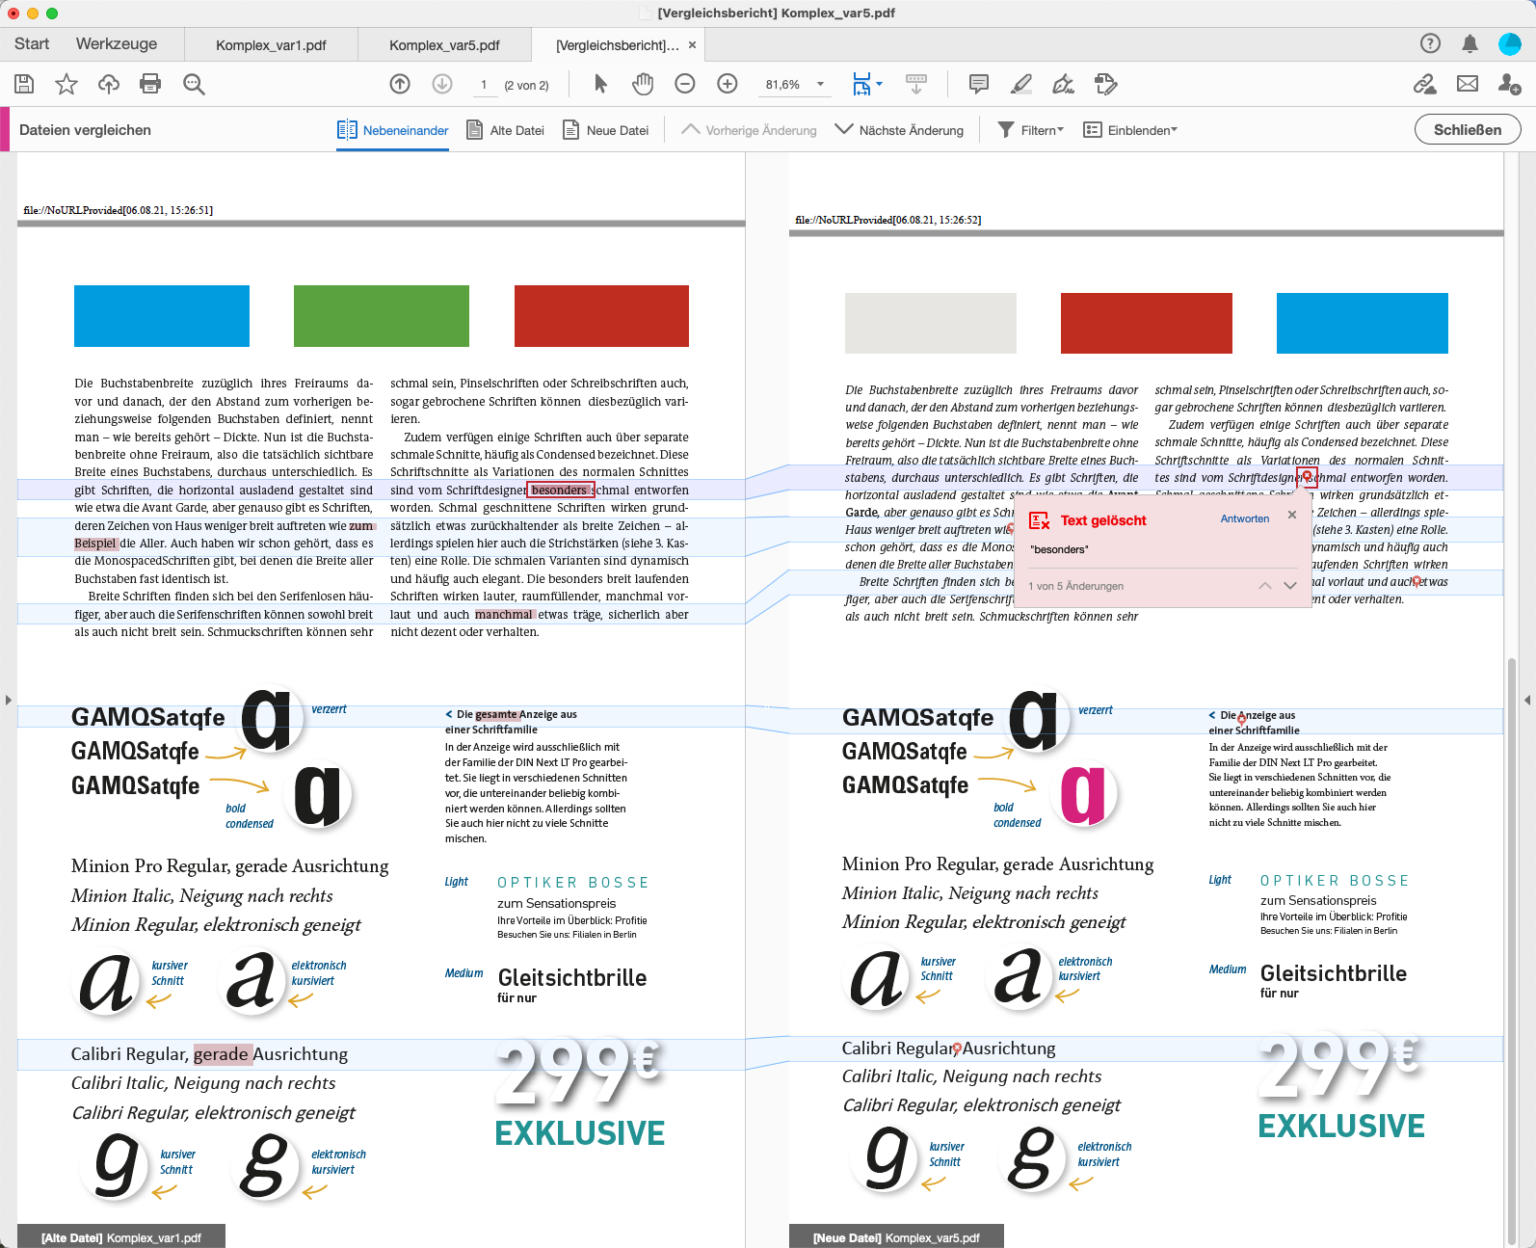
Task: Show only the Neue Datei view
Action: [x=606, y=130]
